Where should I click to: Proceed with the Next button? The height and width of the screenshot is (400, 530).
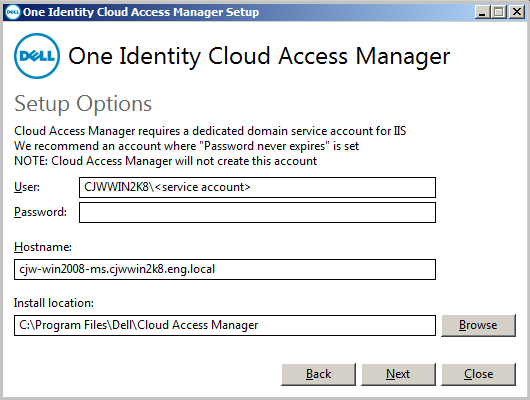[x=399, y=374]
